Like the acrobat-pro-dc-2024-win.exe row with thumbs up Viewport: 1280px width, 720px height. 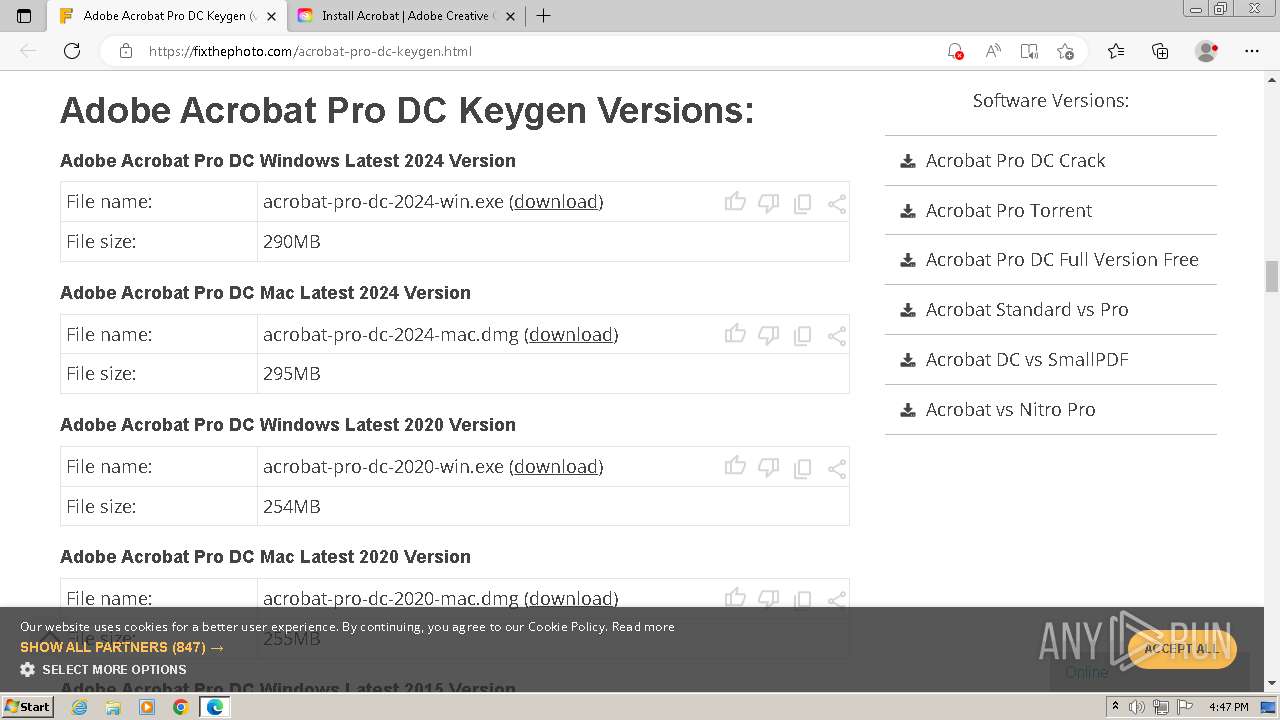pyautogui.click(x=735, y=202)
